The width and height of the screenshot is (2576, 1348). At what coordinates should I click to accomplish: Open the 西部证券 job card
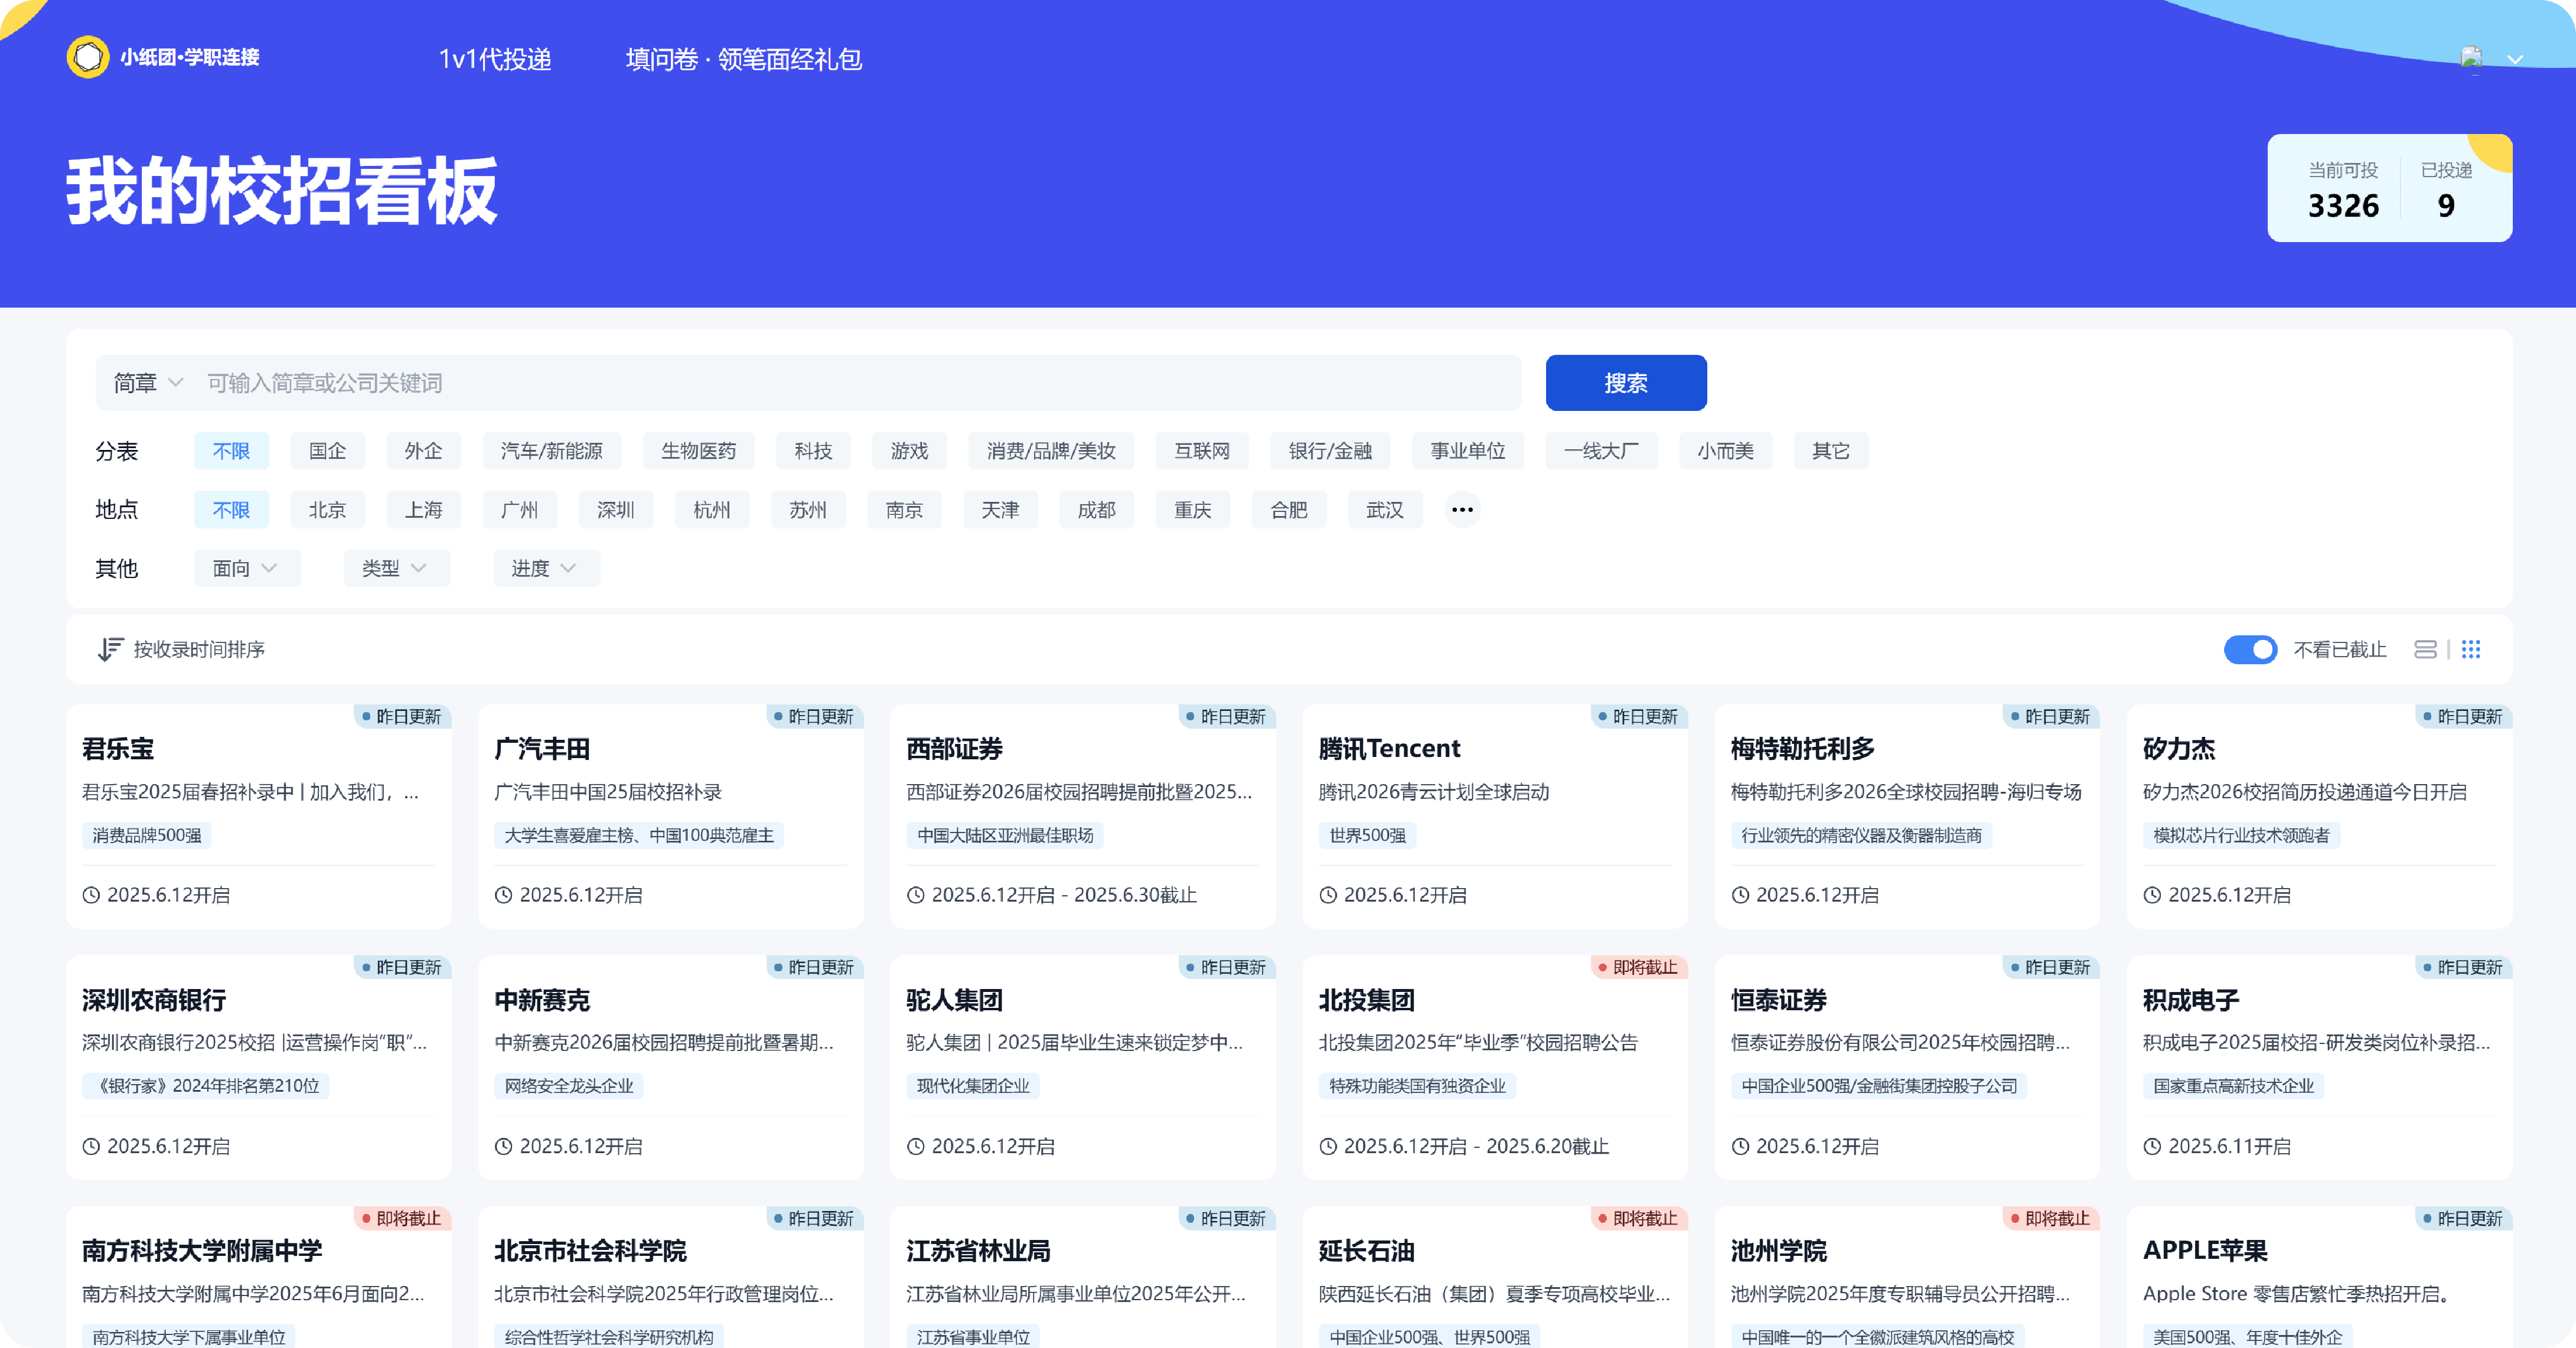click(x=1082, y=816)
